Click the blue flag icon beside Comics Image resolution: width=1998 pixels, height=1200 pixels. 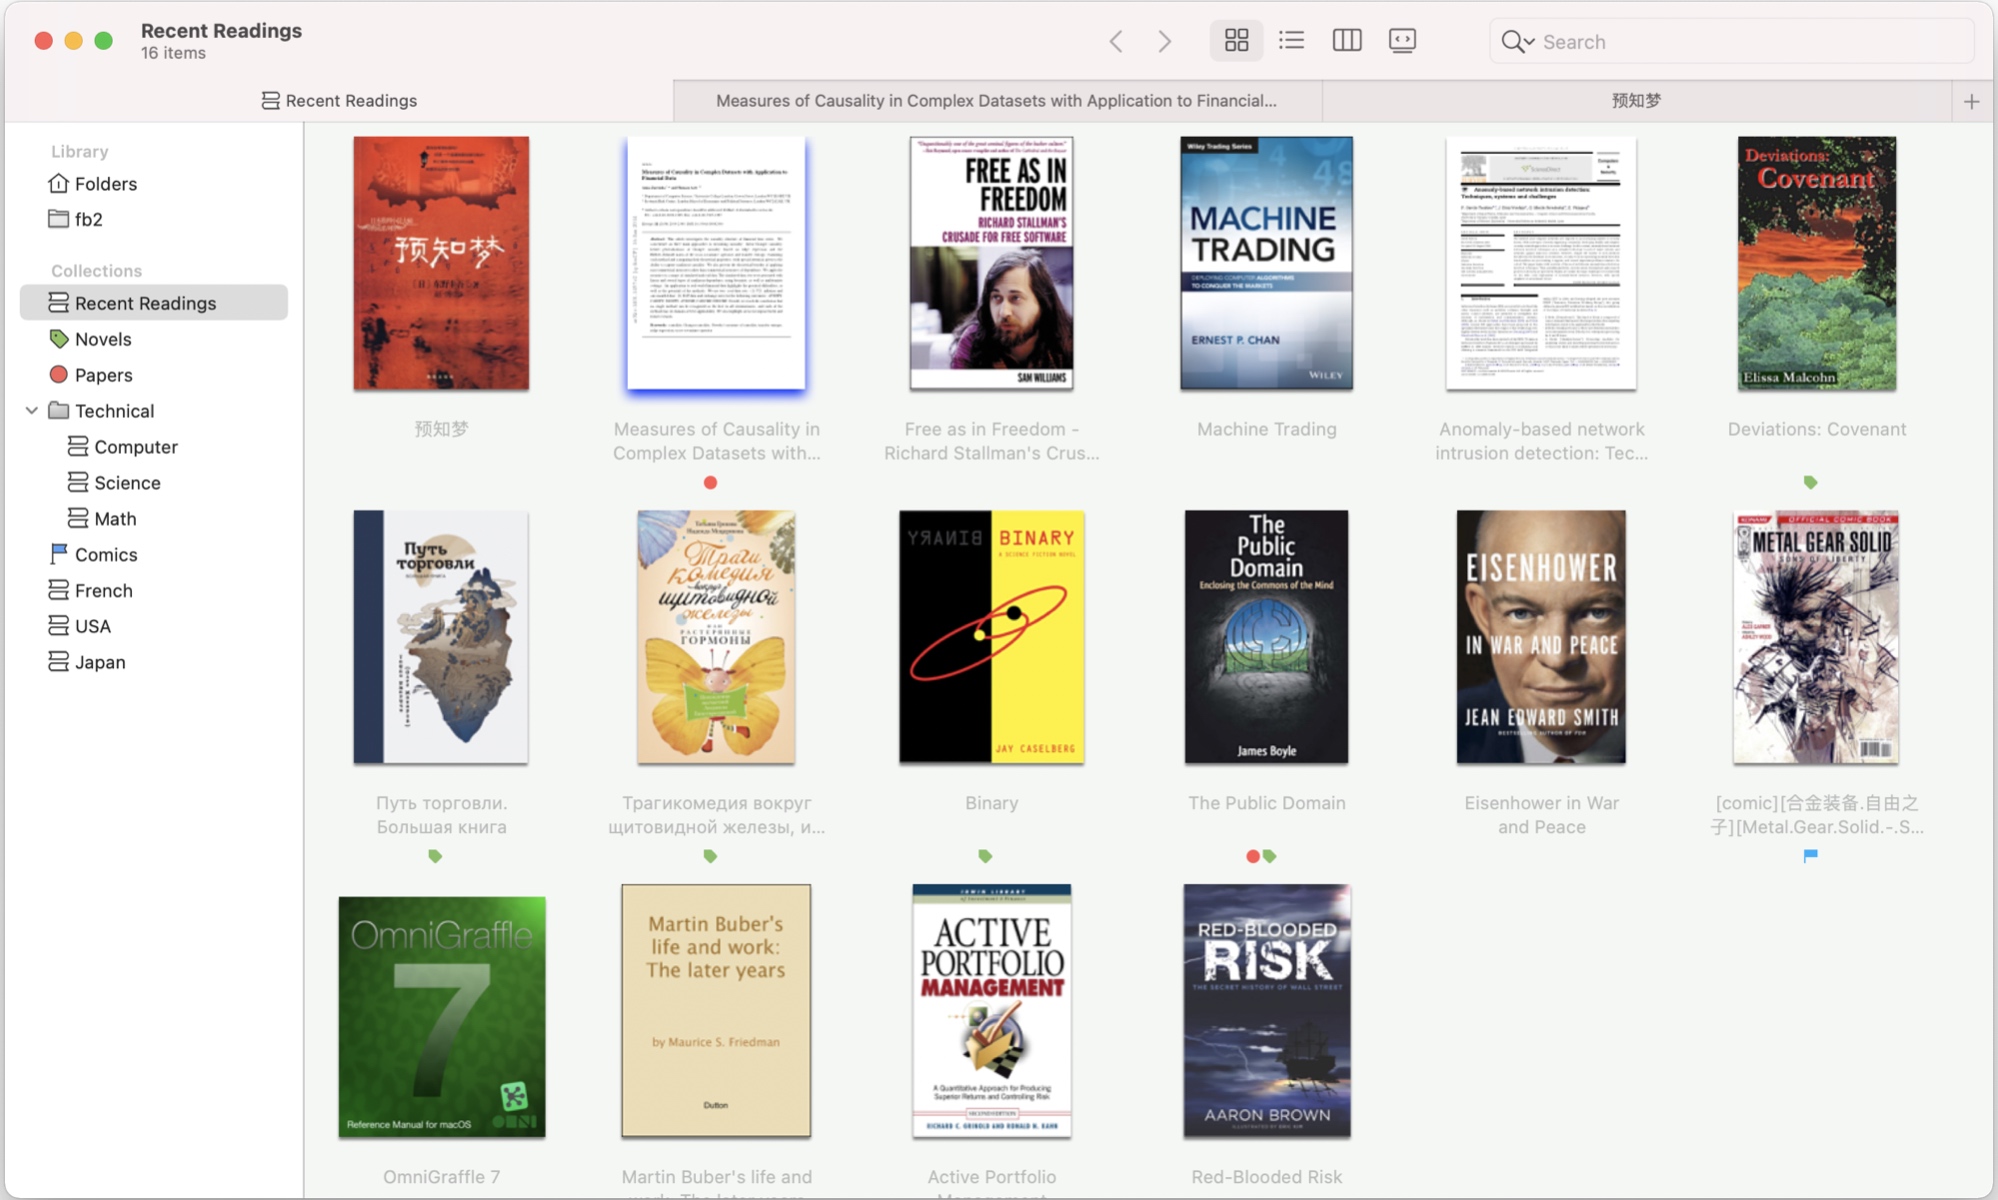59,554
